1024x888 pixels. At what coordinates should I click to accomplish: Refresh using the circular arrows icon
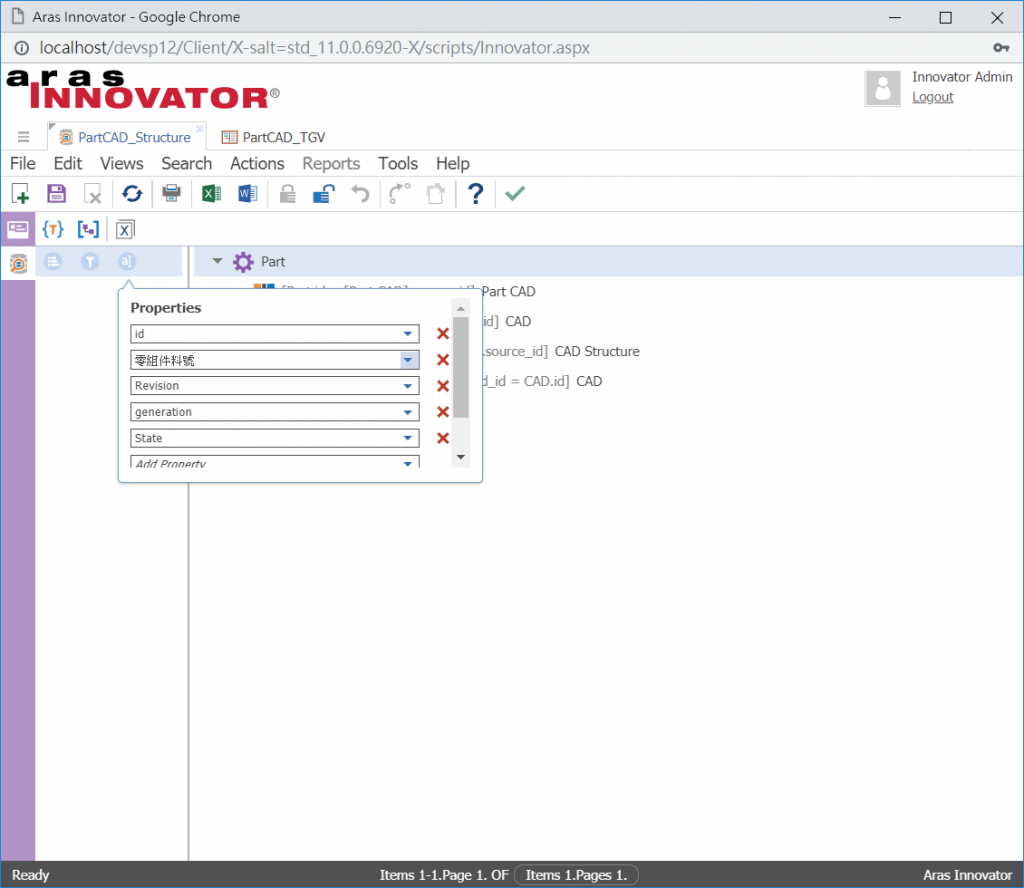132,194
